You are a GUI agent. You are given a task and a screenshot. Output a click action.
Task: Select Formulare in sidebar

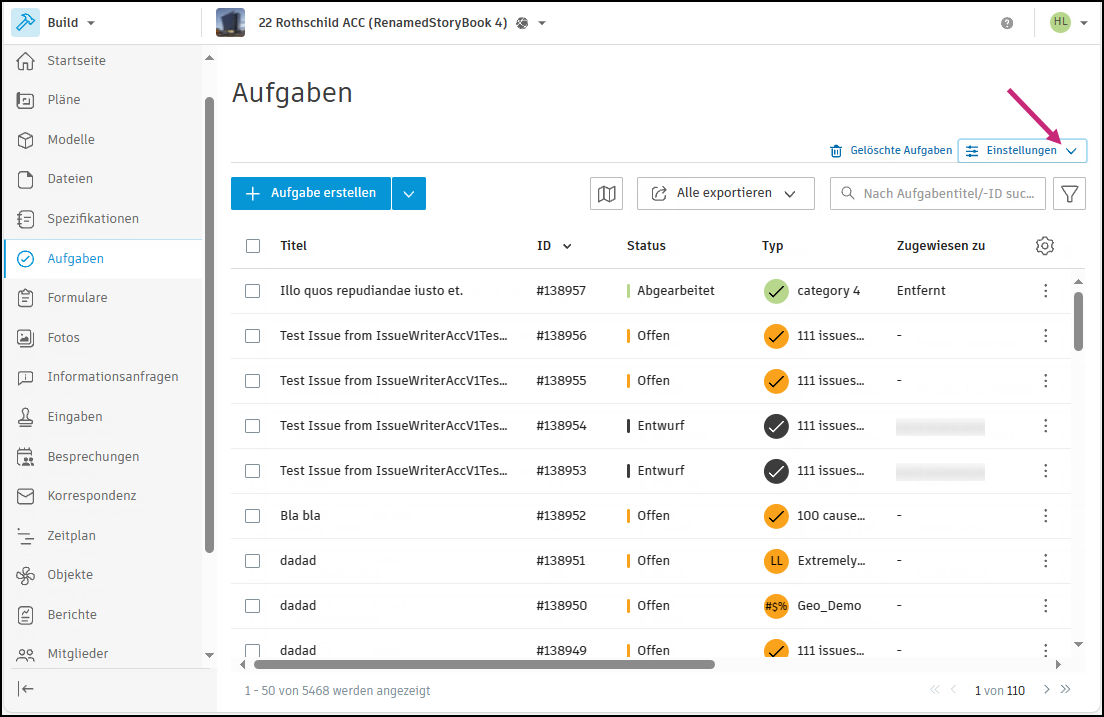point(77,298)
